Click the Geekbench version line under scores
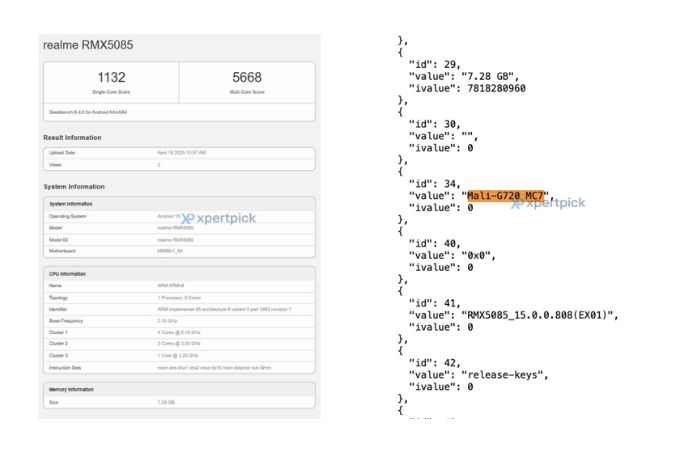The image size is (680, 453). click(86, 112)
